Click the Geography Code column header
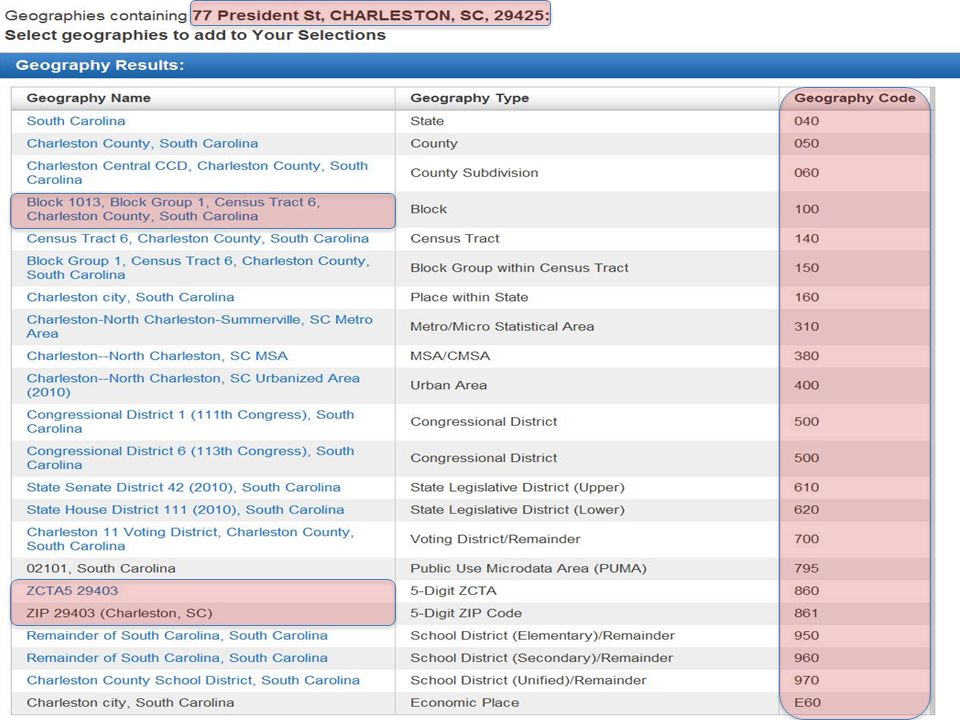The width and height of the screenshot is (960, 720). pos(855,98)
